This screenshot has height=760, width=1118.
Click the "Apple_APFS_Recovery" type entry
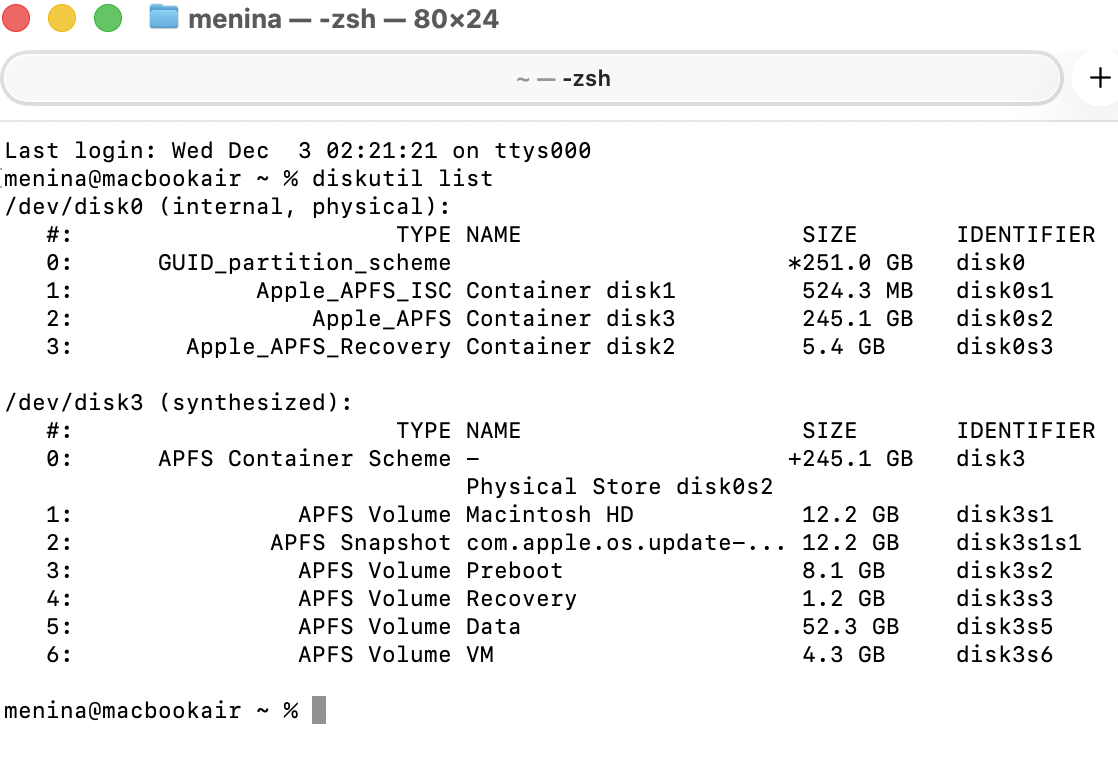tap(318, 347)
